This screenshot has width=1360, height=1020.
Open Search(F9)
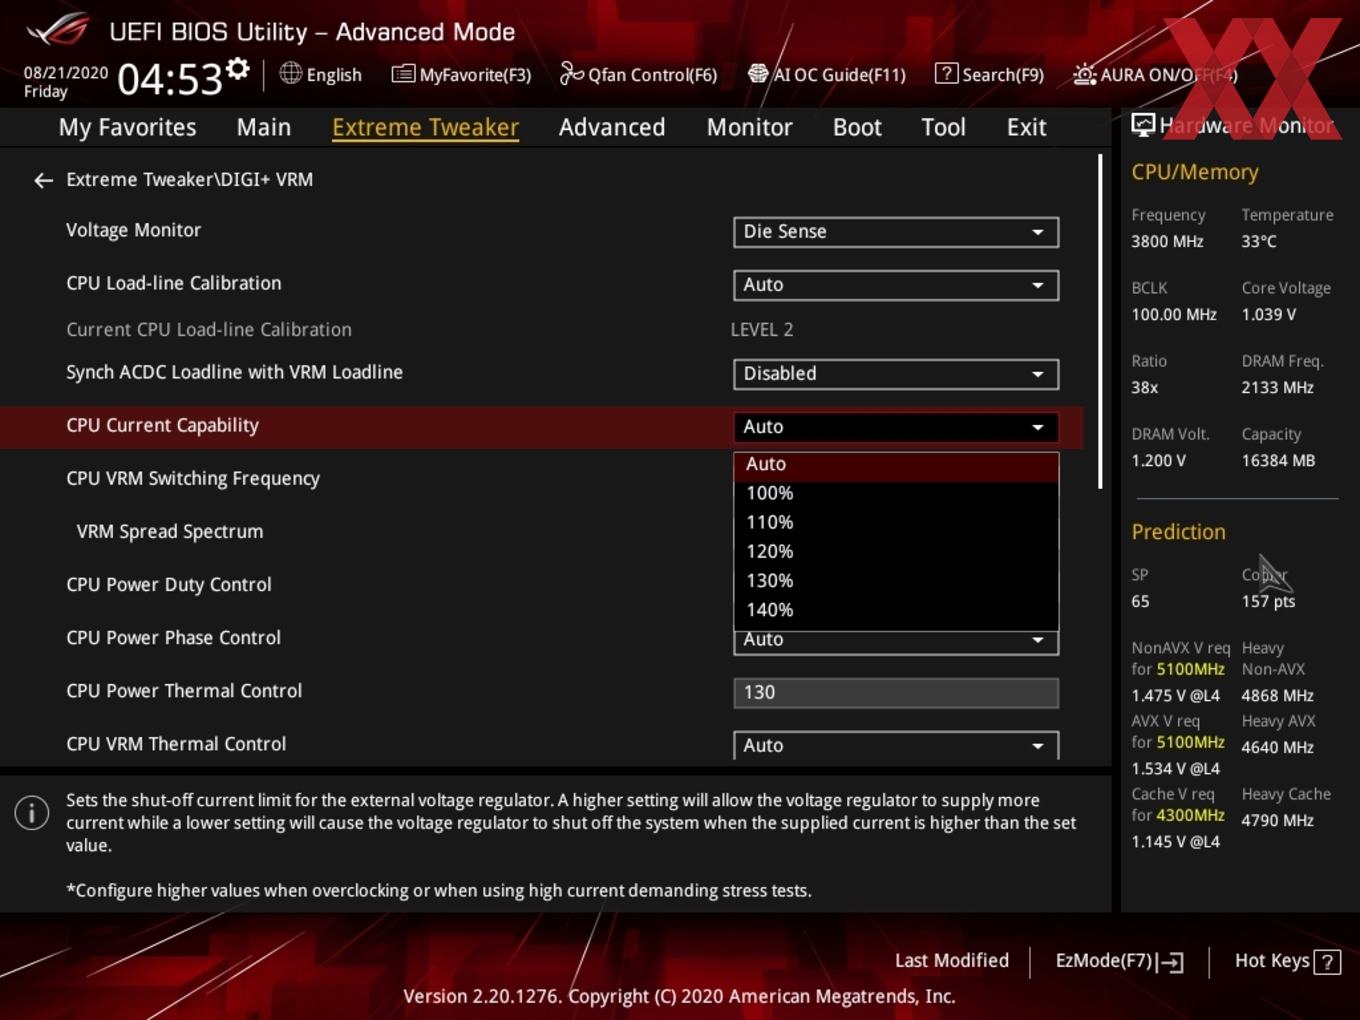tap(989, 74)
